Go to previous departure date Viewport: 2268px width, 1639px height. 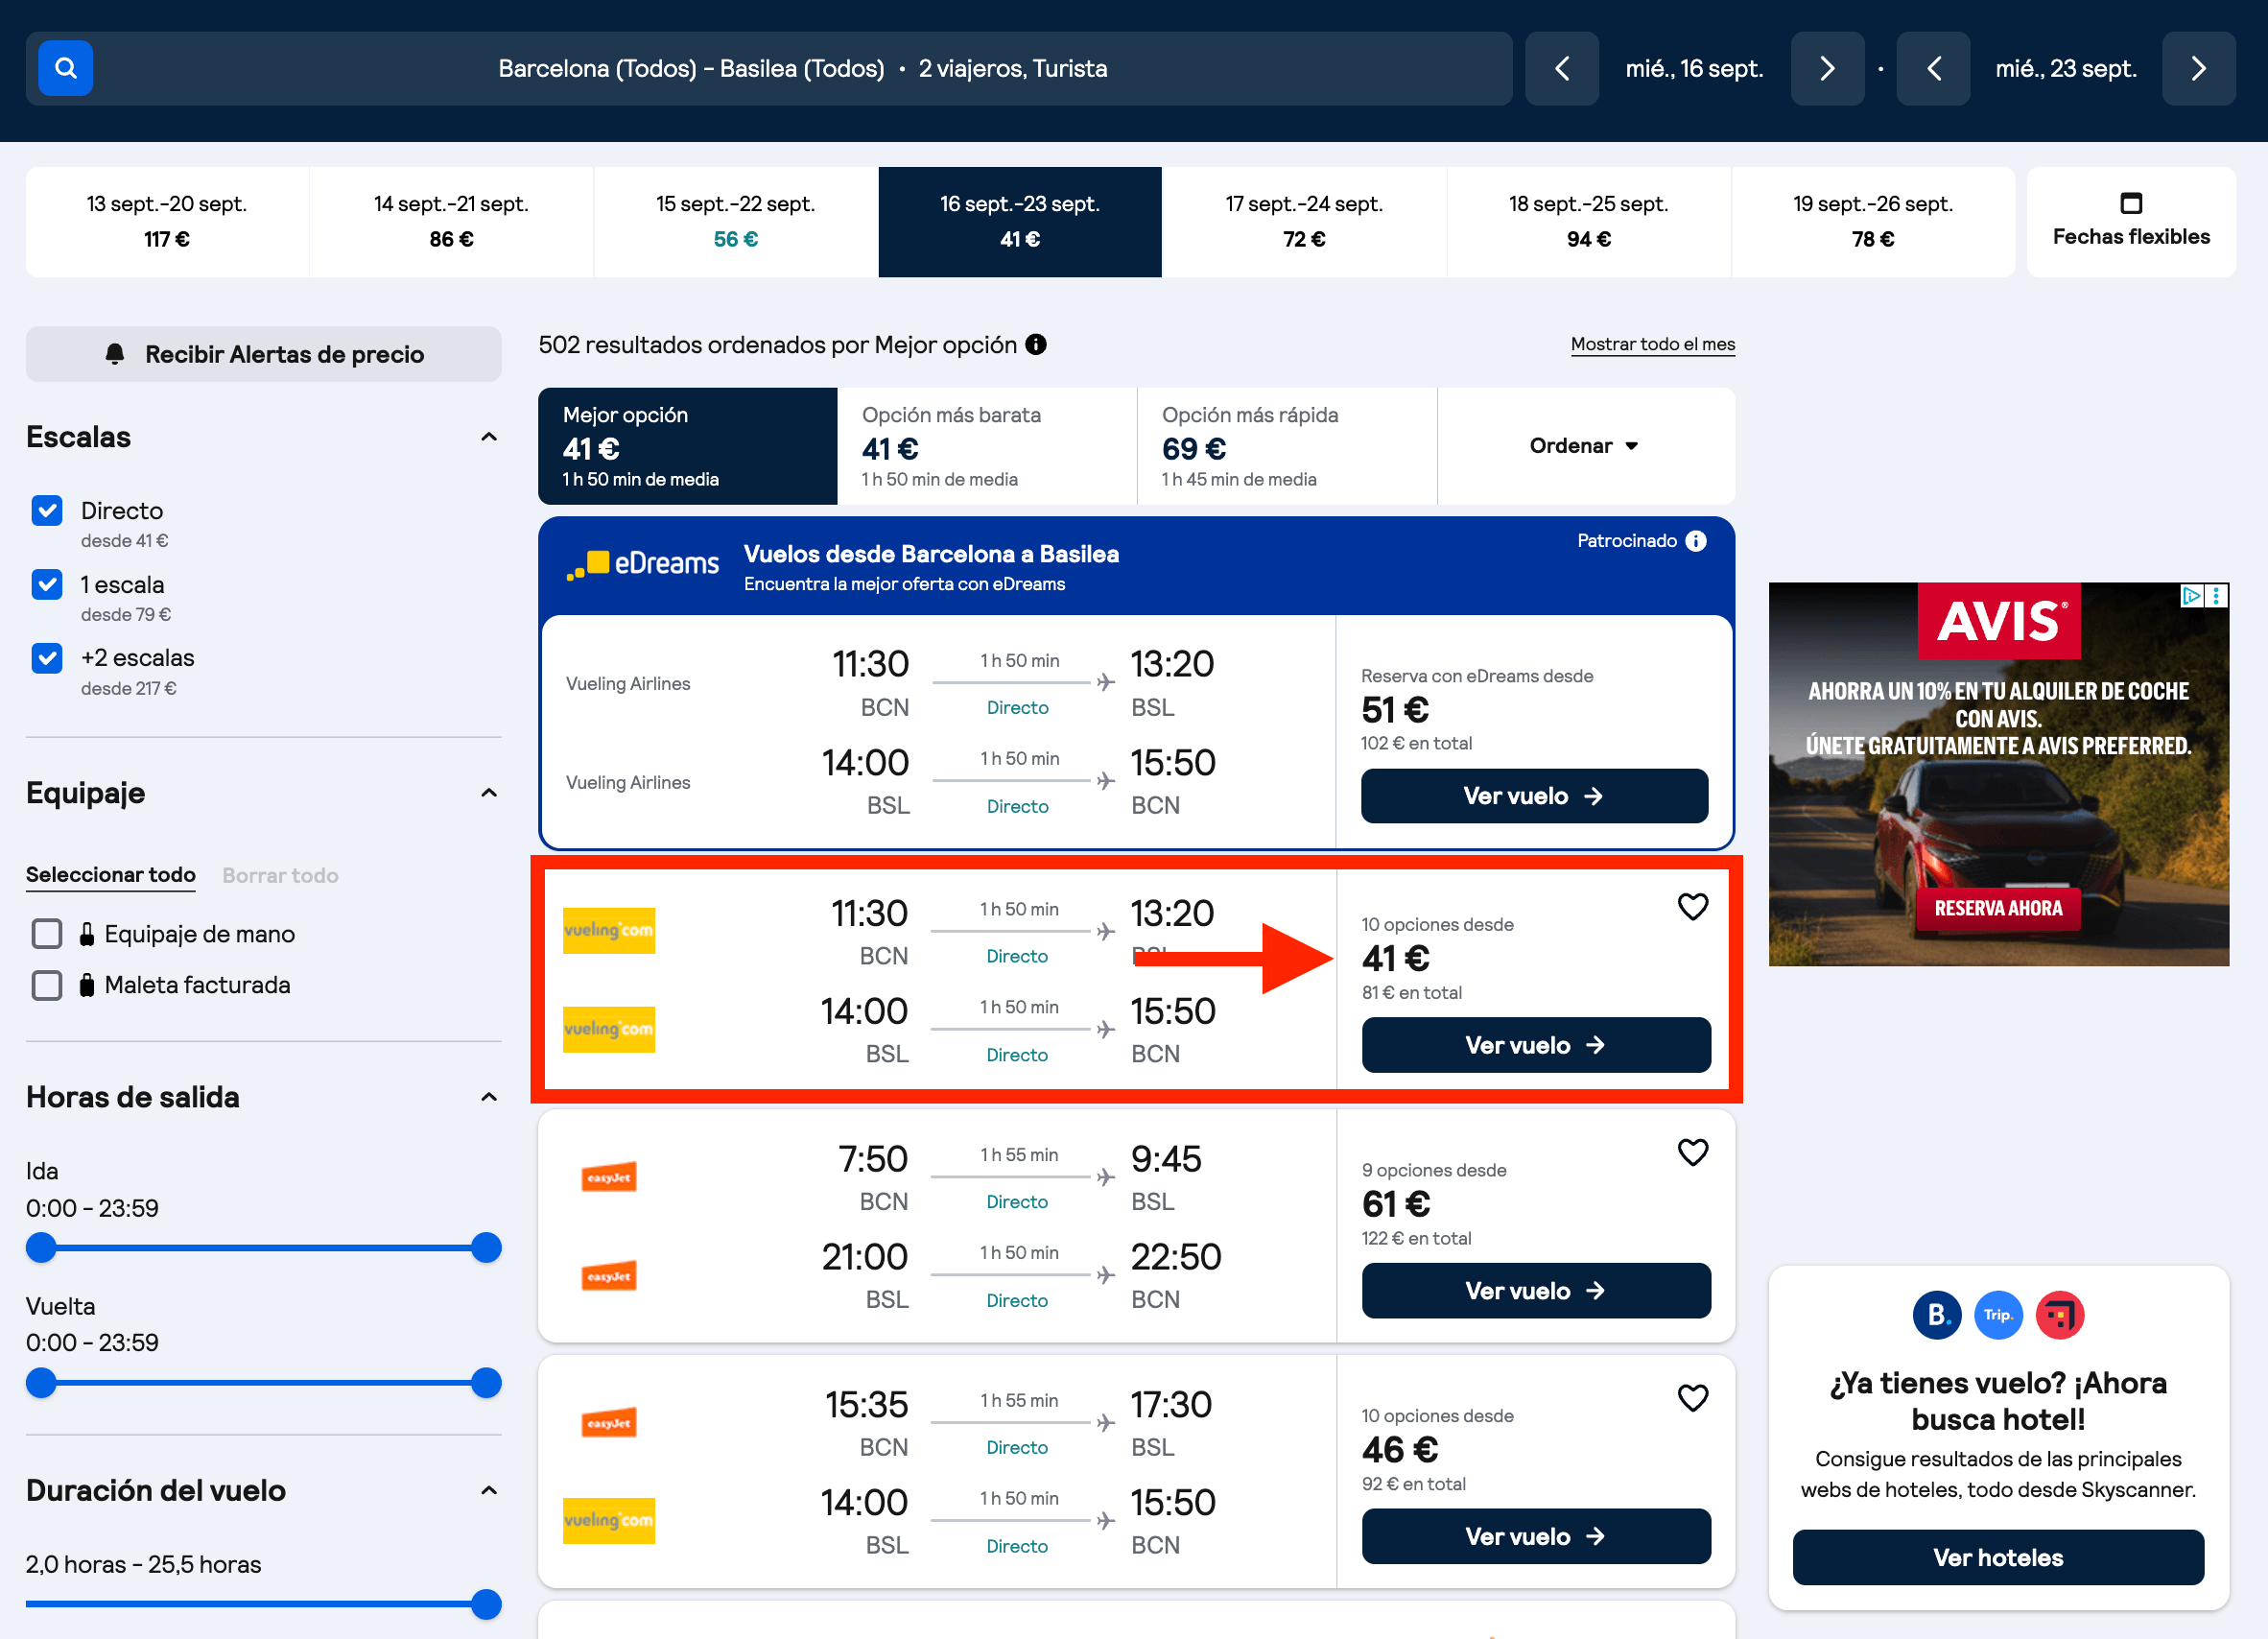pyautogui.click(x=1562, y=68)
